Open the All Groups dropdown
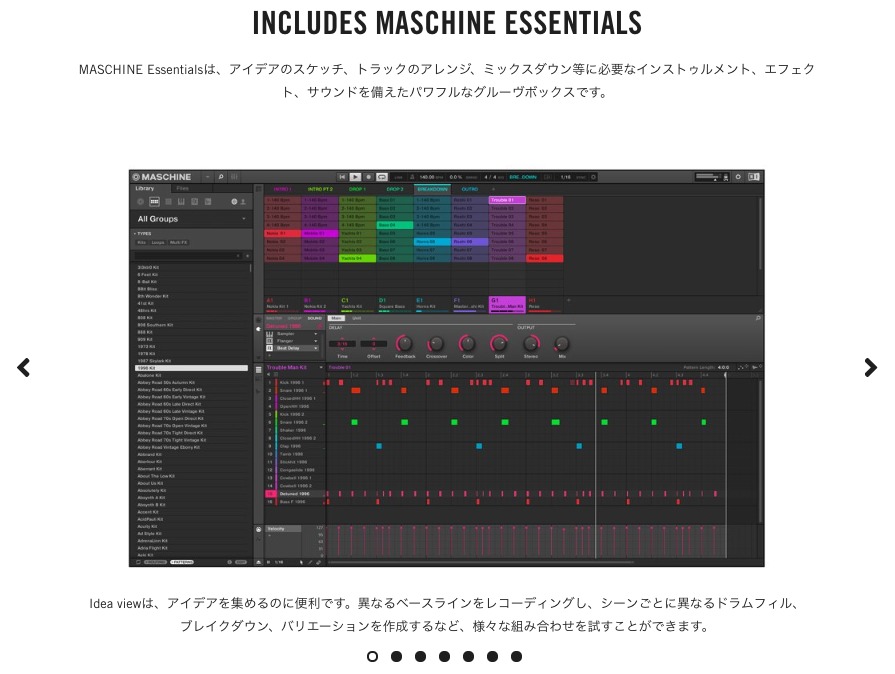Image resolution: width=895 pixels, height=674 pixels. coord(191,219)
